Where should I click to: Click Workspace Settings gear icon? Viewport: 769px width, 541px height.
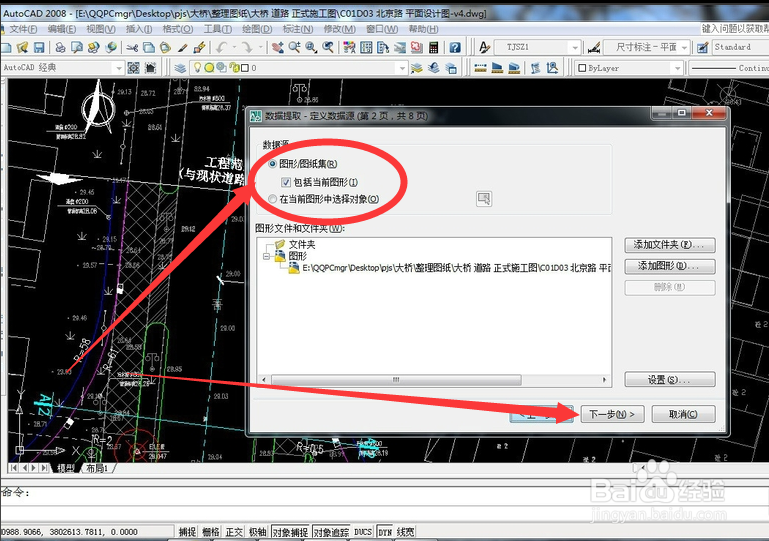coord(133,68)
